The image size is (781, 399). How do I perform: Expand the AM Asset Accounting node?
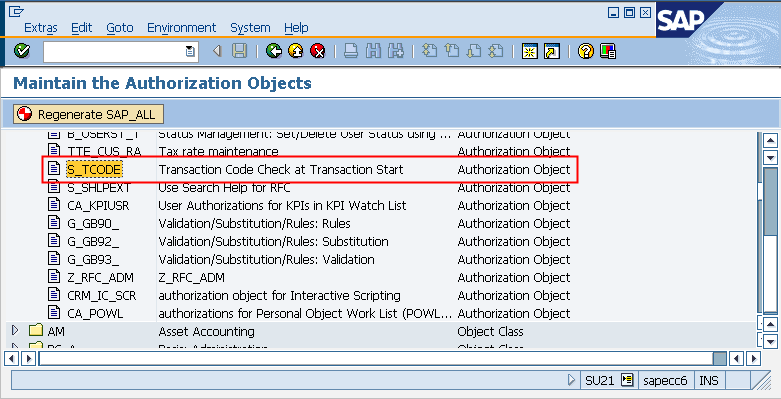[x=14, y=330]
